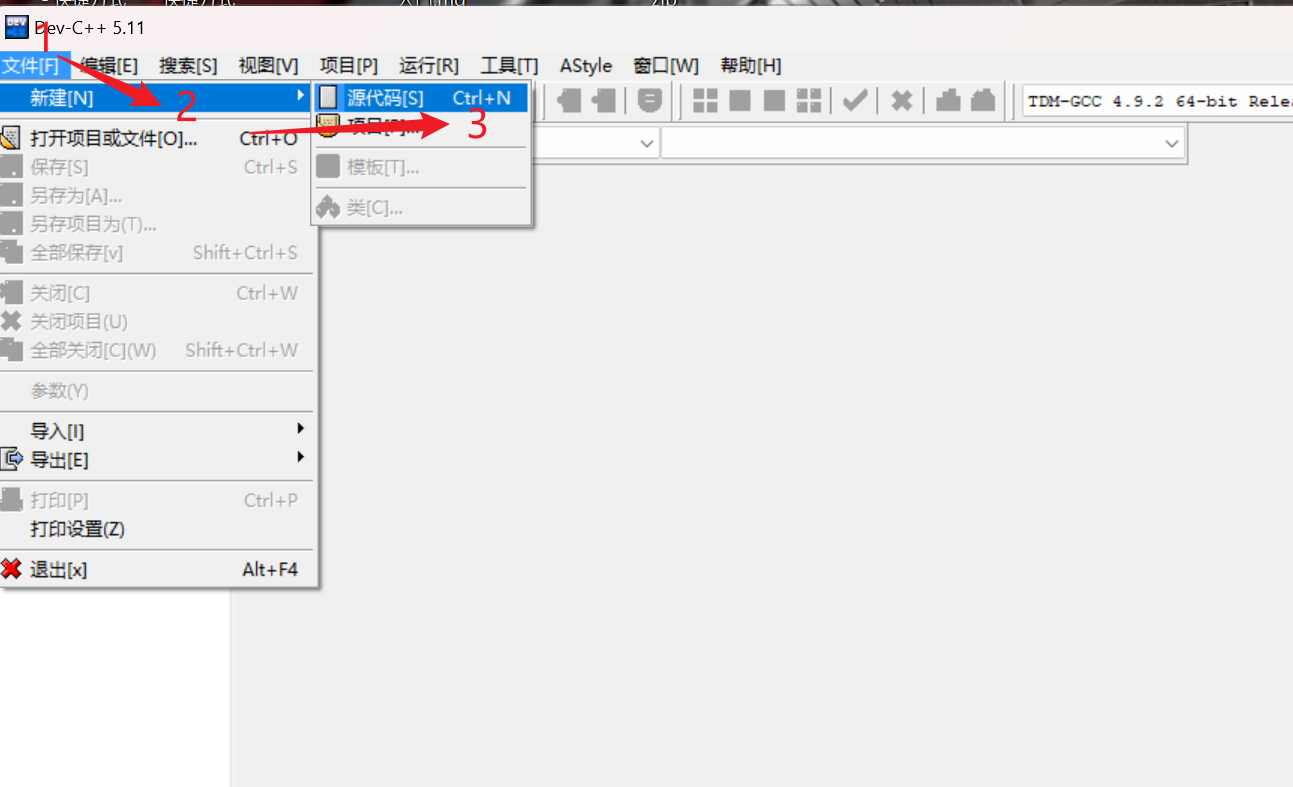Screen dimensions: 1293x787
Task: Open the 运行[R] menu
Action: tap(429, 66)
